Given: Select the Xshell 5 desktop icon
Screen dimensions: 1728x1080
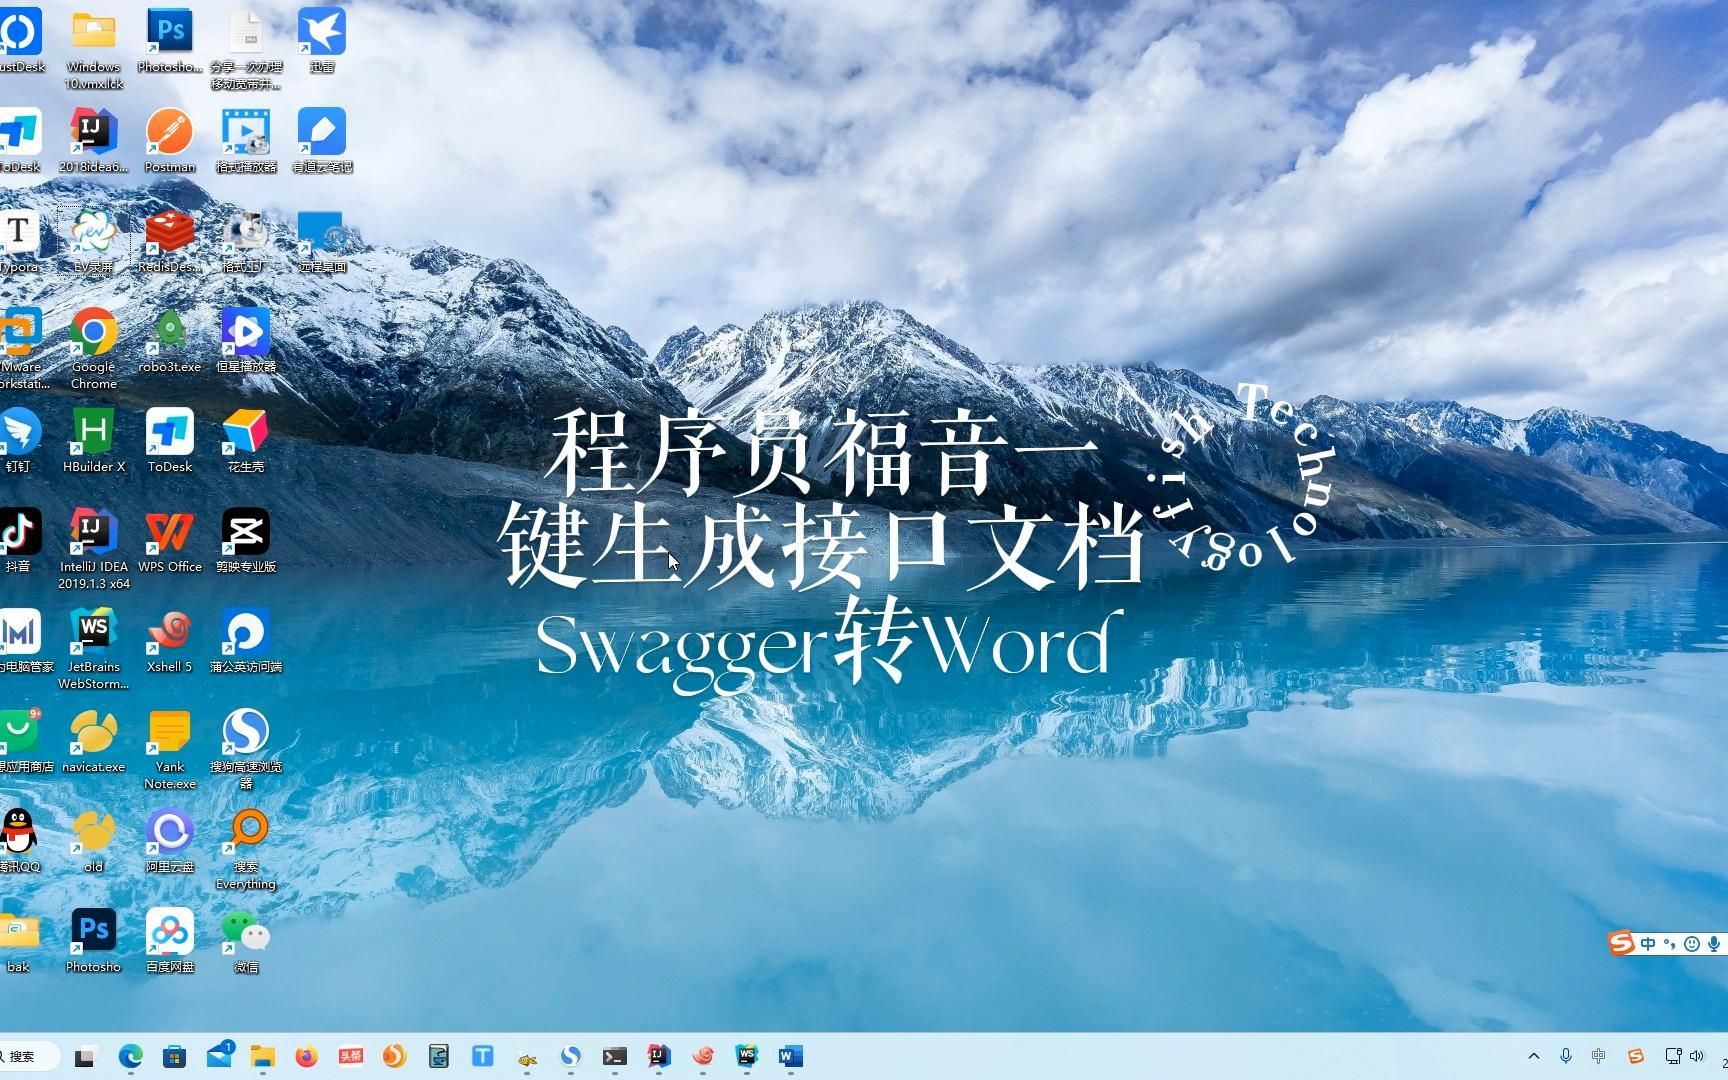Looking at the screenshot, I should 169,641.
